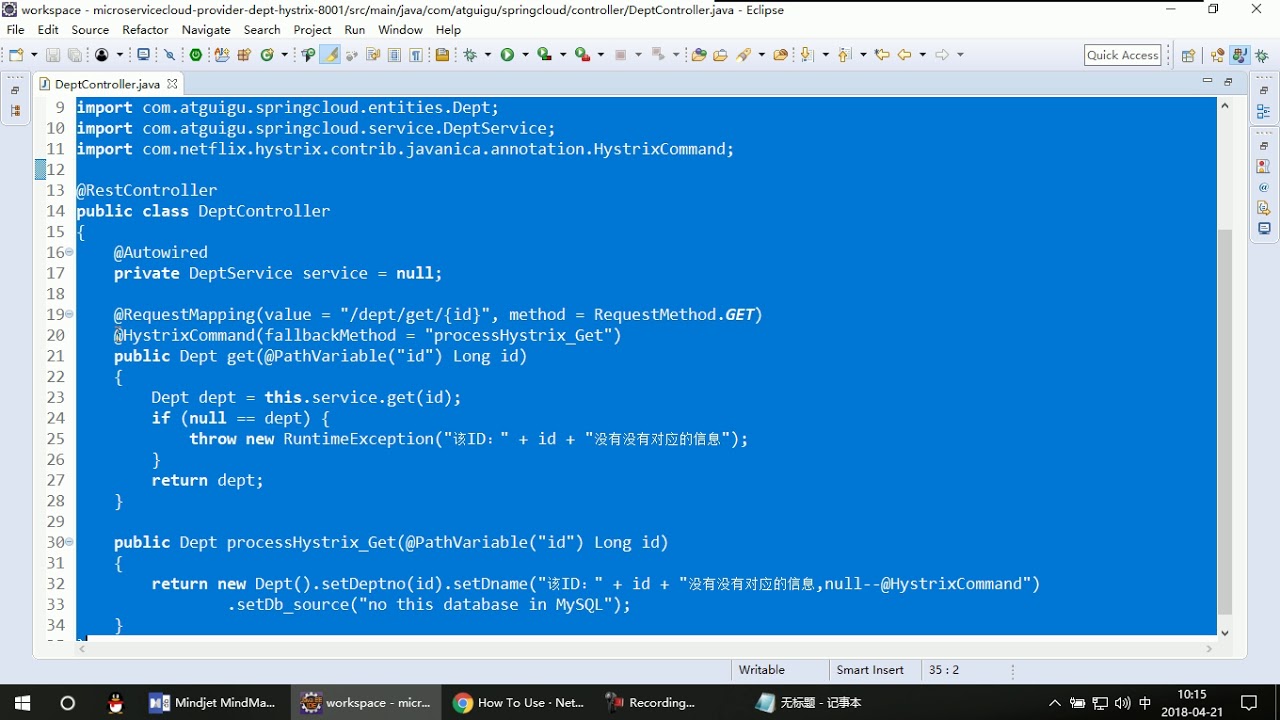1280x720 pixels.
Task: Open the Javadoc @ view icon
Action: (x=1264, y=187)
